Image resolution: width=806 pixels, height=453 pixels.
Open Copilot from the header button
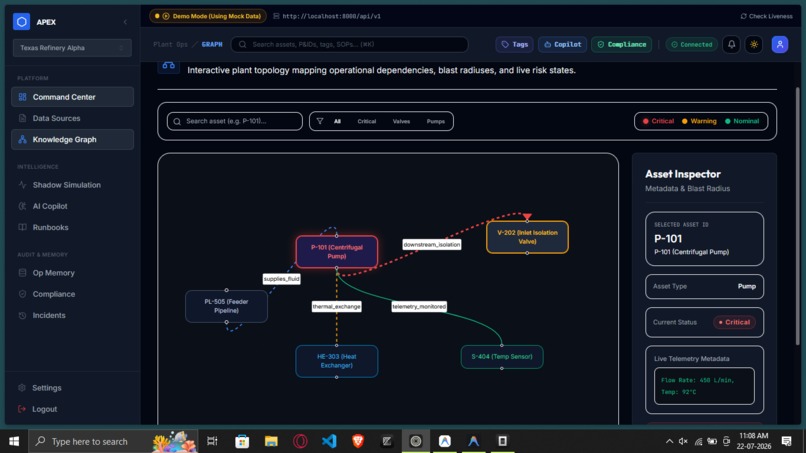tap(562, 45)
